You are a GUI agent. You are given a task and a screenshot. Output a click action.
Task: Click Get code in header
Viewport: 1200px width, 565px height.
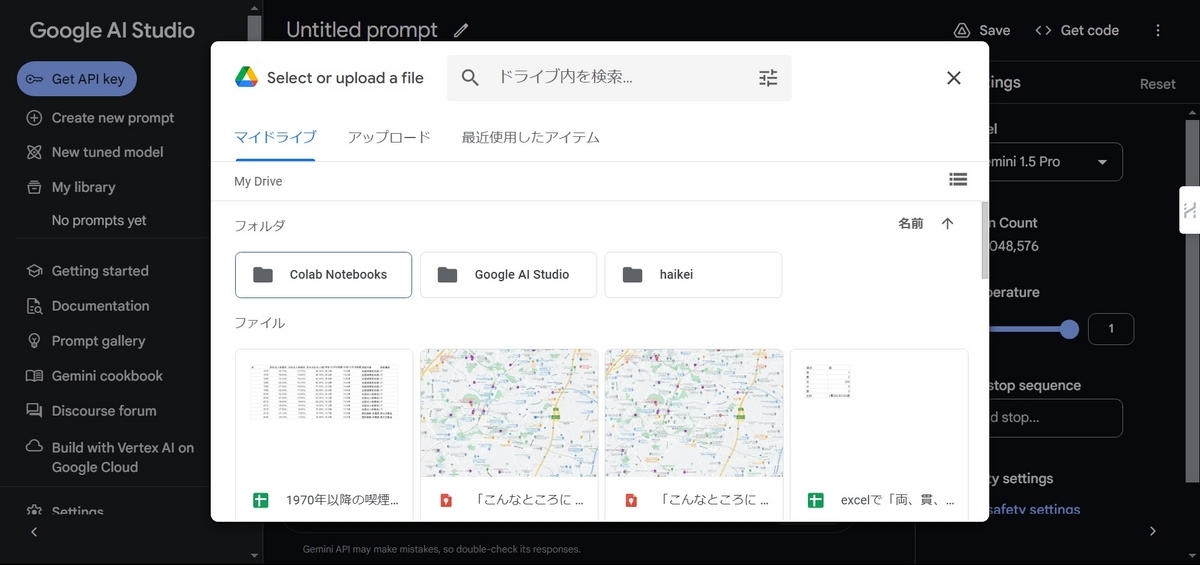[x=1077, y=30]
